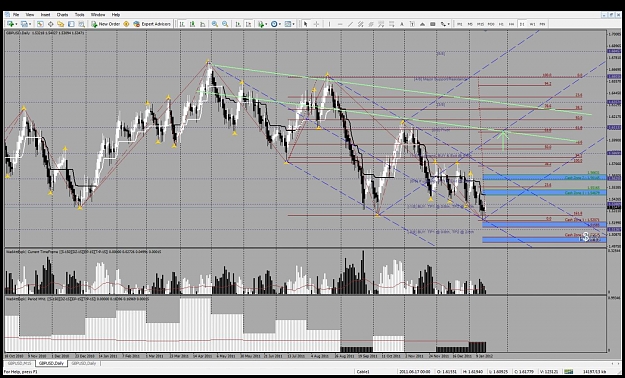Screen dimensions: 625x378
Task: Open the Help menu
Action: (116, 15)
